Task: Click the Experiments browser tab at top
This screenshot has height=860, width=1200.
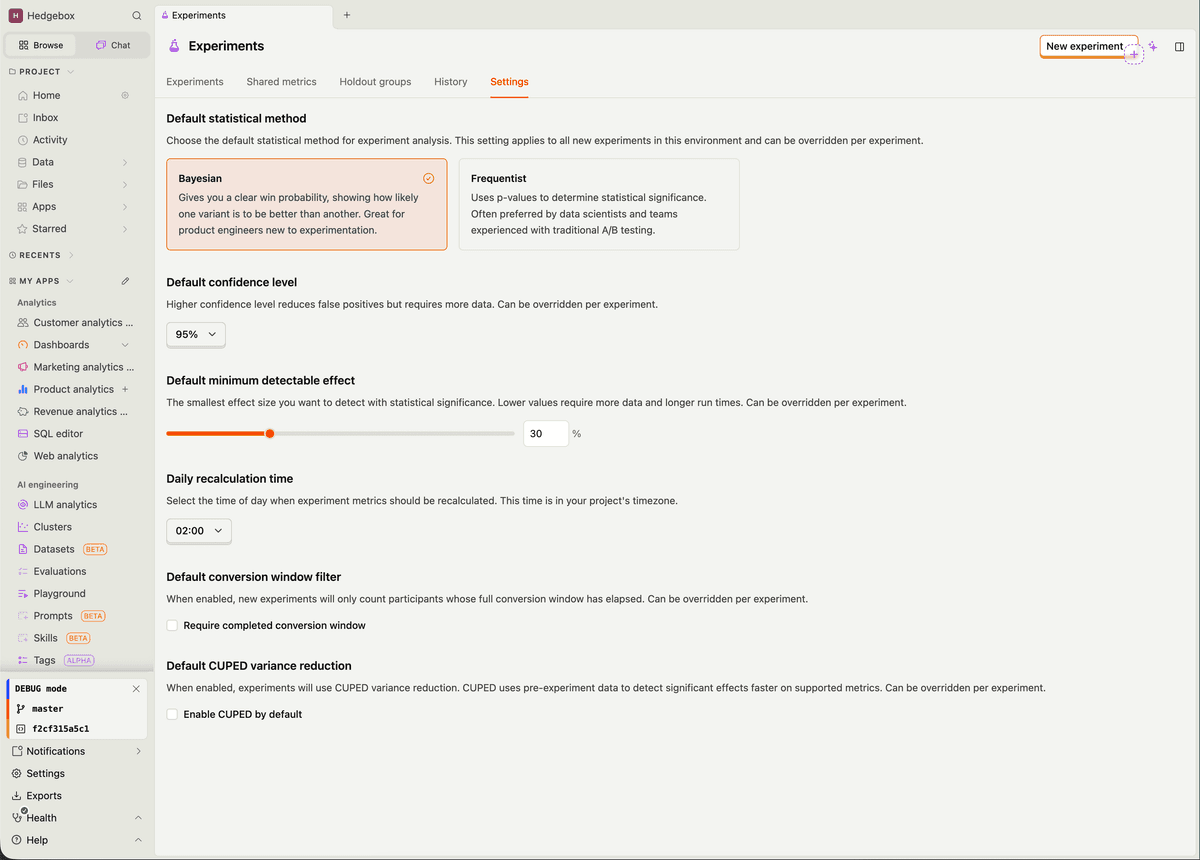Action: pos(243,15)
